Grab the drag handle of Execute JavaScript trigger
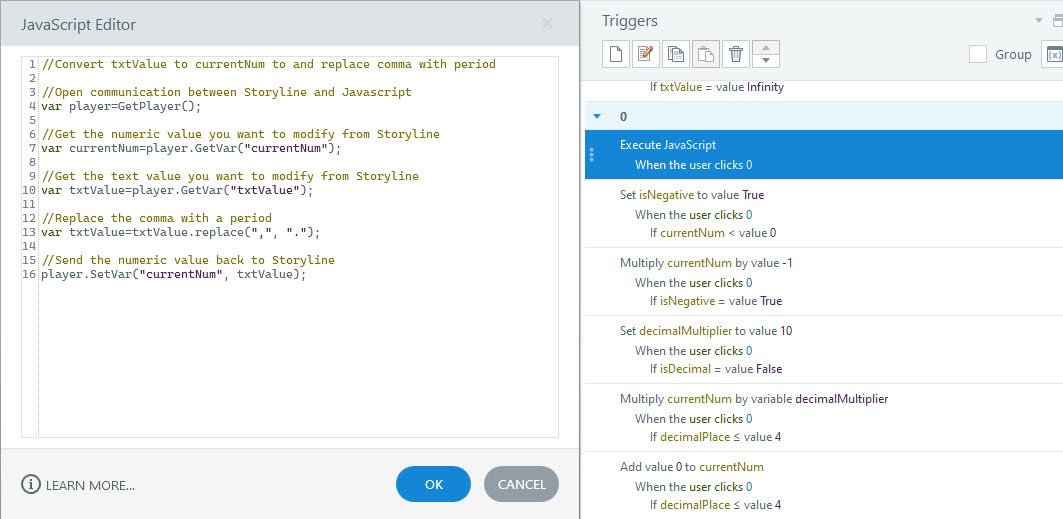 [x=592, y=155]
